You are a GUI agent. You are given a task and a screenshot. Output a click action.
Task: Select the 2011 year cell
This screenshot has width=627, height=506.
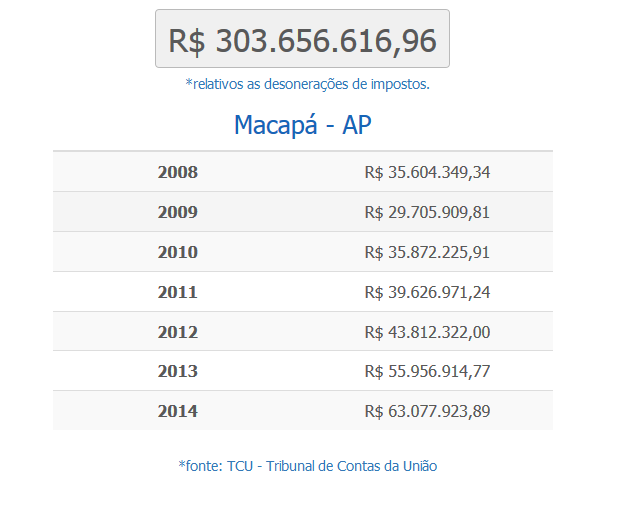tap(178, 292)
